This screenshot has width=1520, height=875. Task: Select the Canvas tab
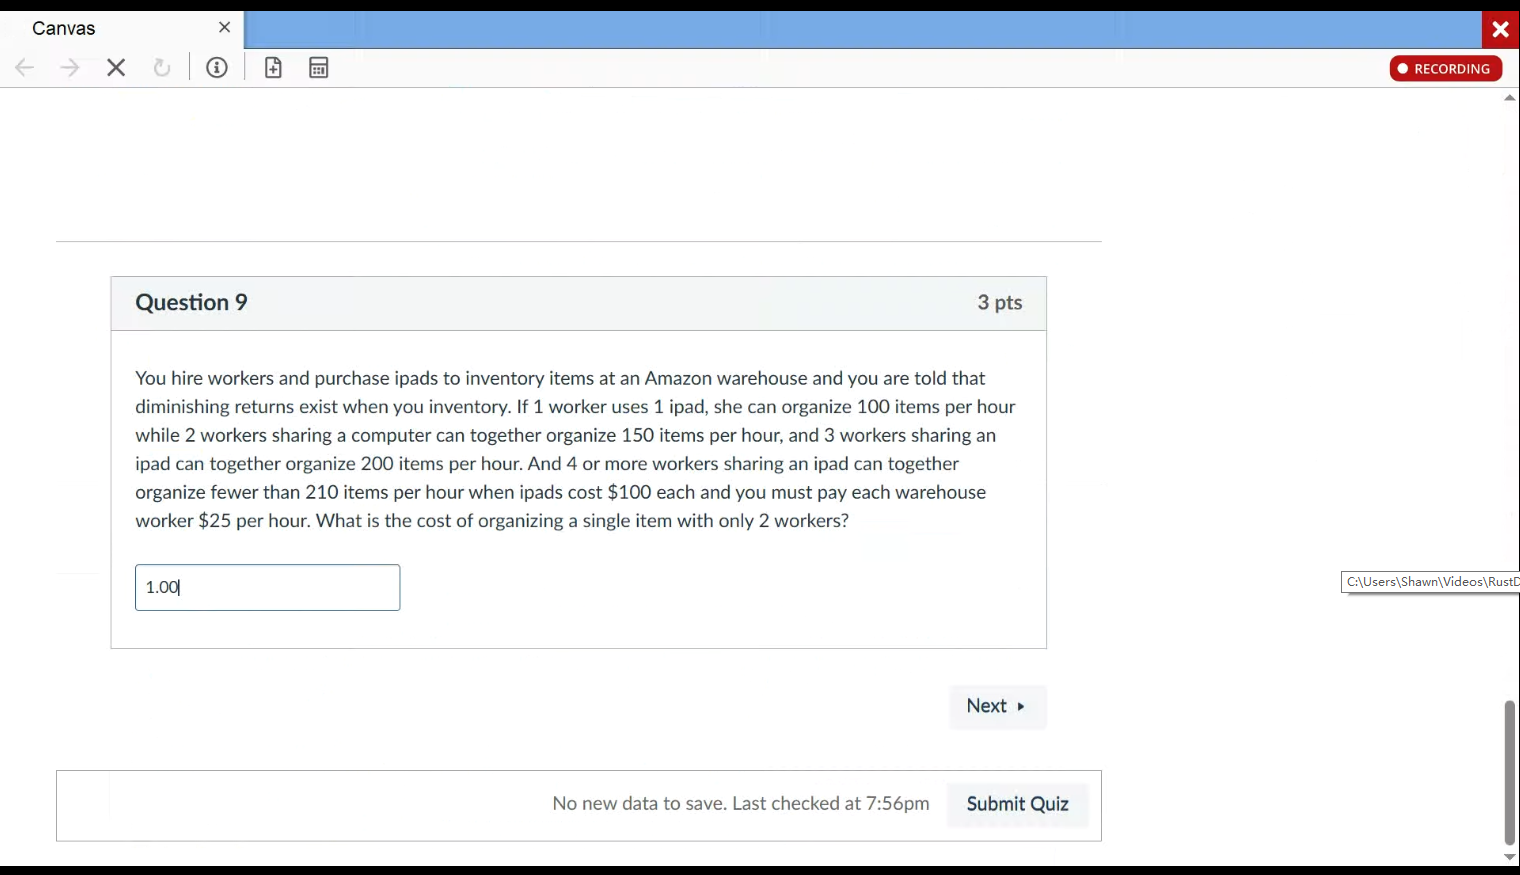click(x=122, y=29)
